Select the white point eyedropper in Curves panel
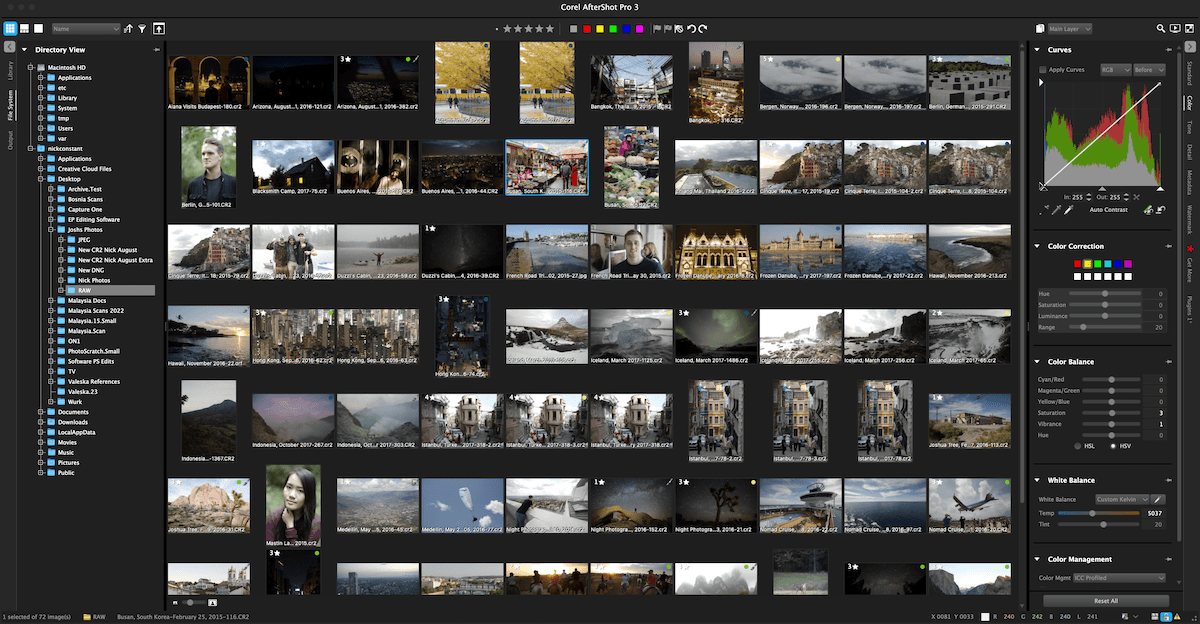This screenshot has width=1200, height=624. pyautogui.click(x=1070, y=210)
